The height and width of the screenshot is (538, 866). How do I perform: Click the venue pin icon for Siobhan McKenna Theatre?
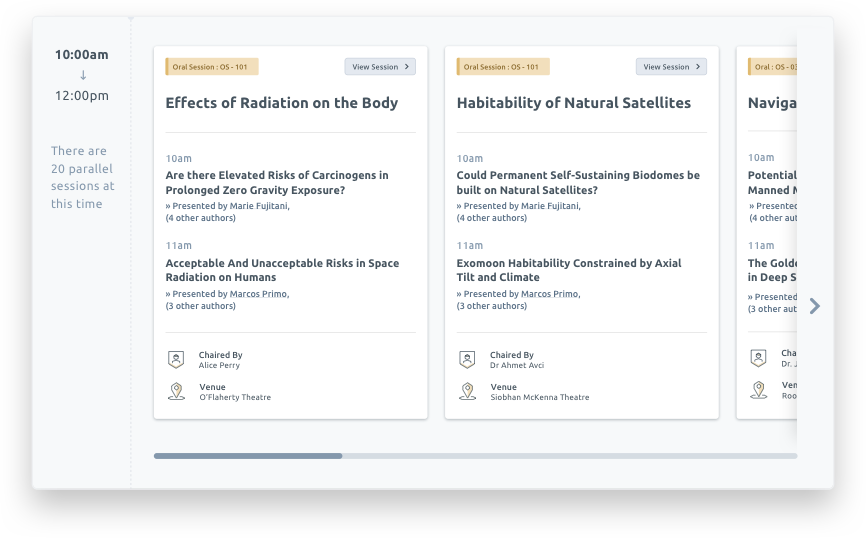(x=467, y=391)
